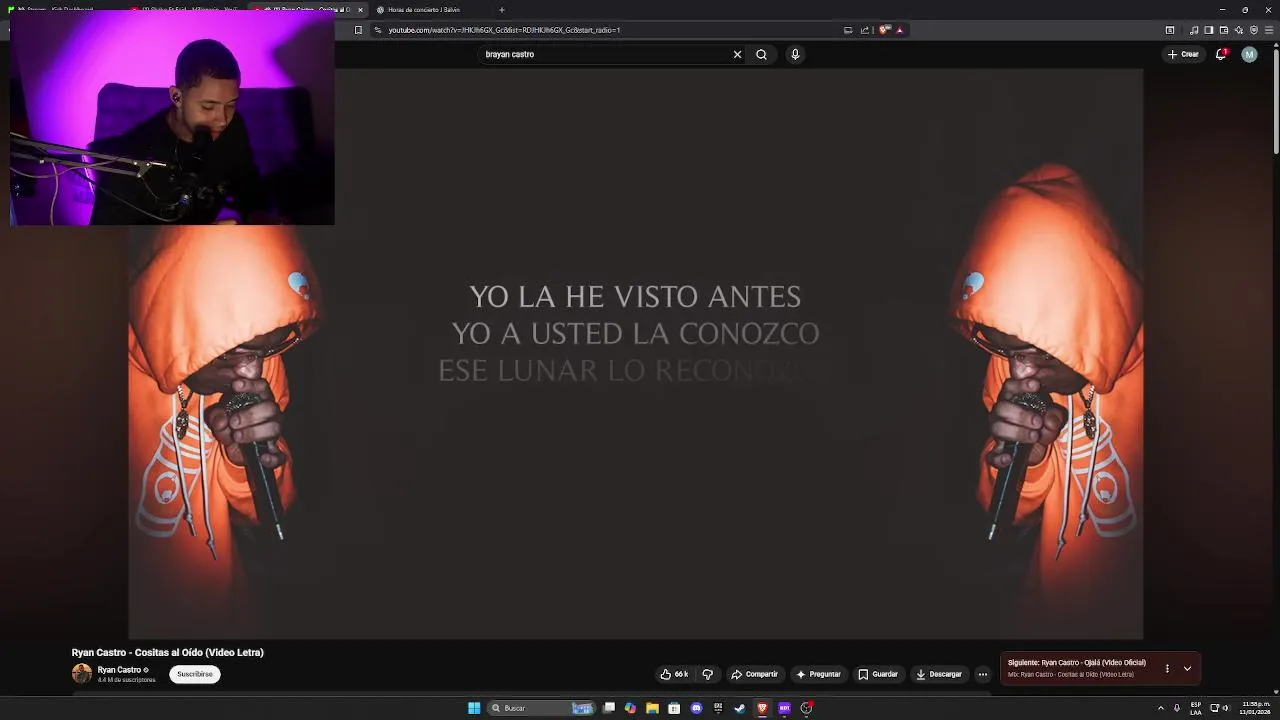Switch to 'Horas de concierto J Balvin' tab

click(423, 10)
